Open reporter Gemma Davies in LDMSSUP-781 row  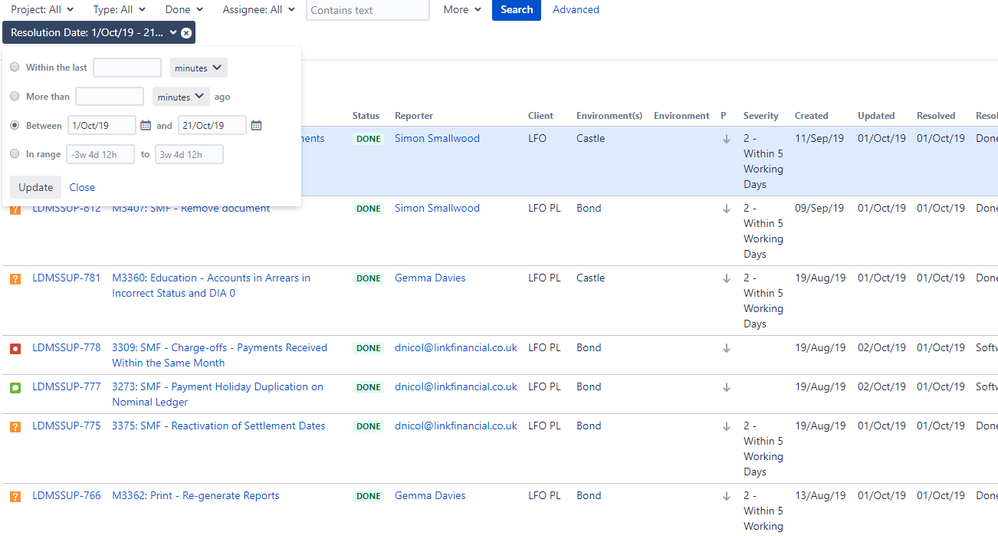(x=430, y=278)
